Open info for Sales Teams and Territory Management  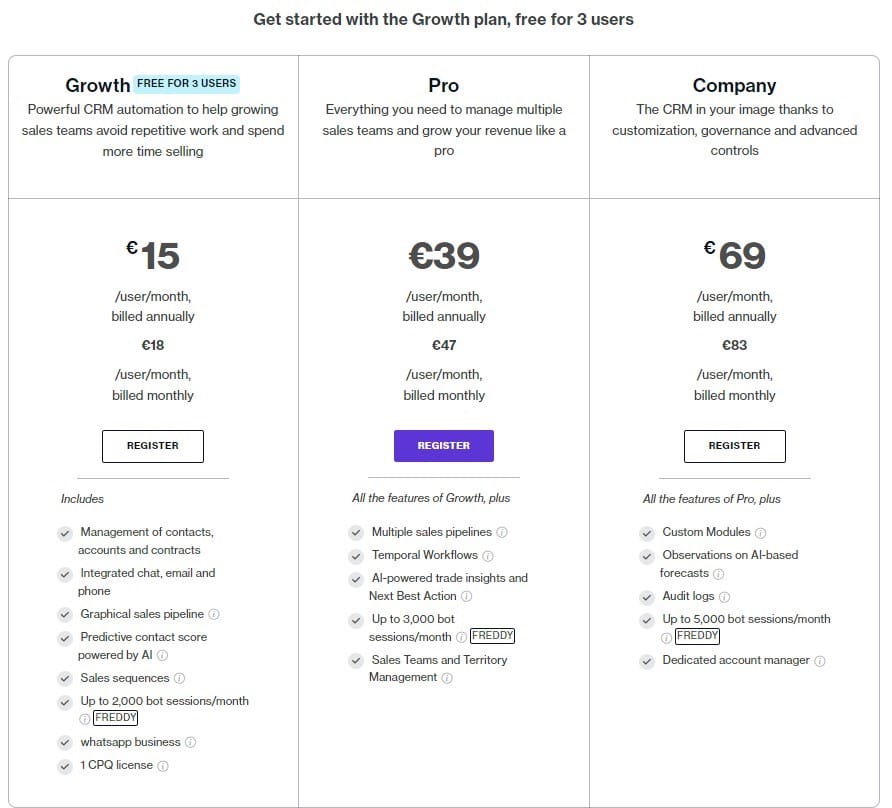pyautogui.click(x=447, y=678)
